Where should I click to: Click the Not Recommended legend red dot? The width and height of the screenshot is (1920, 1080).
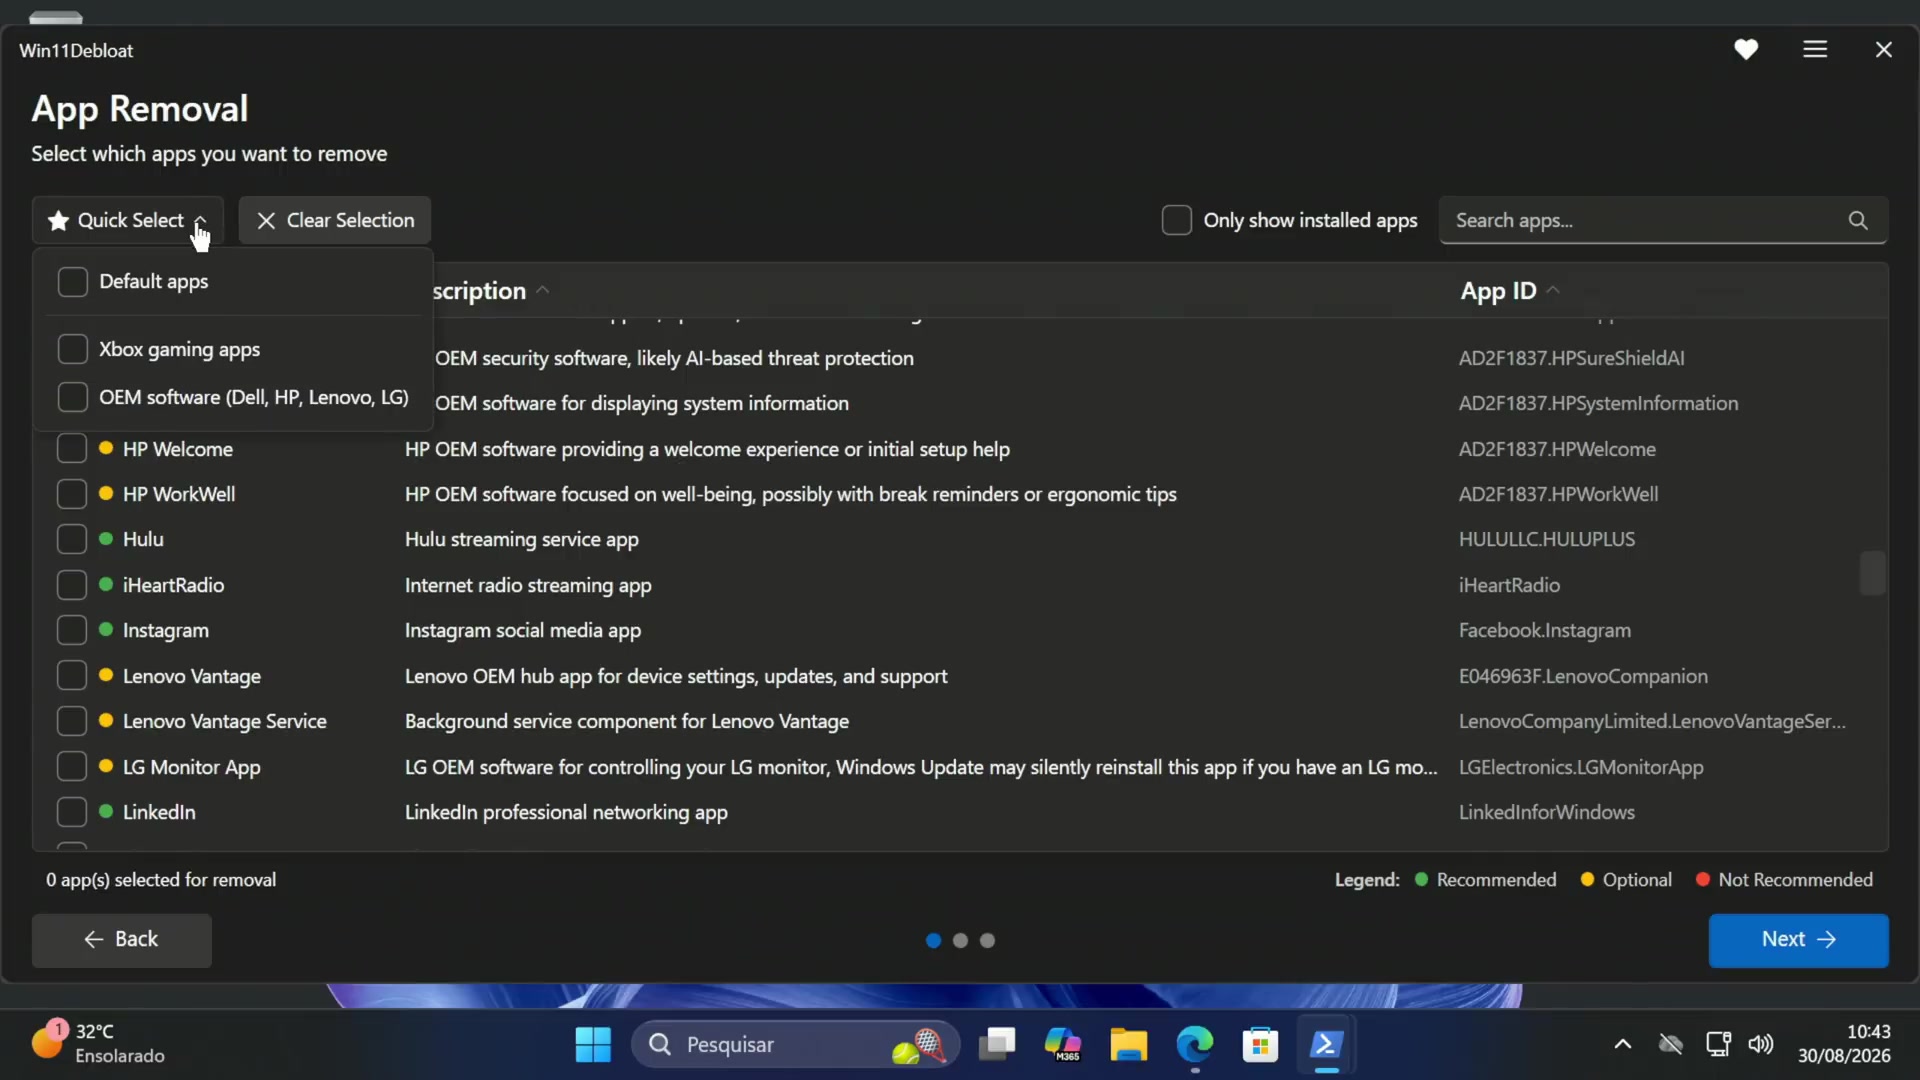pos(1703,879)
